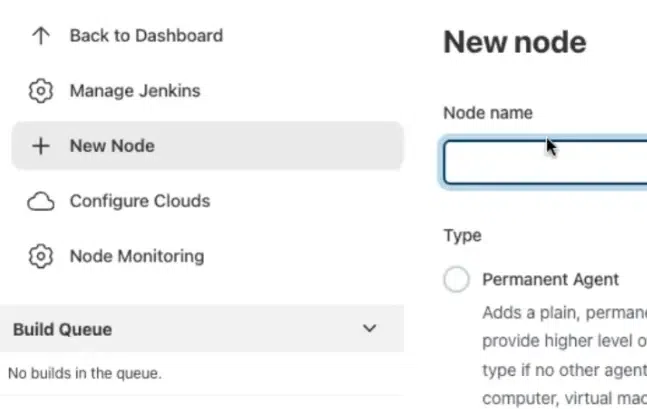Click the plus icon beside New Node
This screenshot has height=409, width=647.
pos(40,146)
